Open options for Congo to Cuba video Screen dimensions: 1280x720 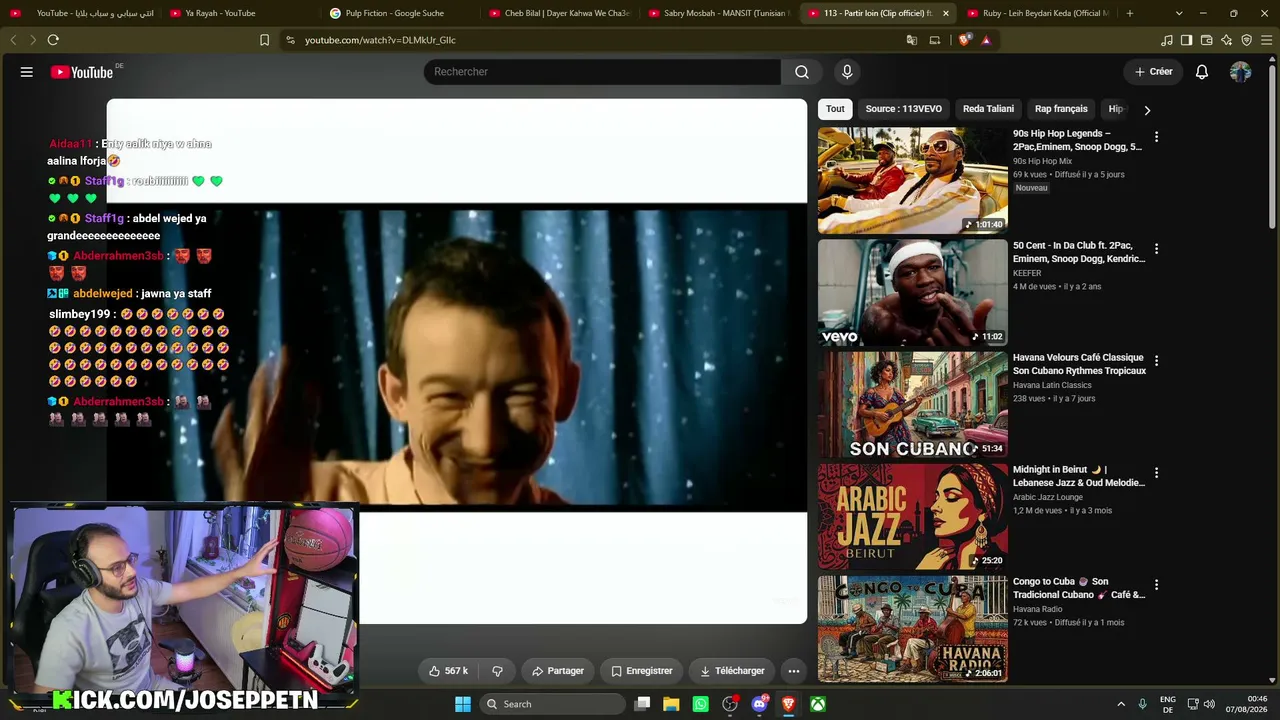tap(1156, 584)
